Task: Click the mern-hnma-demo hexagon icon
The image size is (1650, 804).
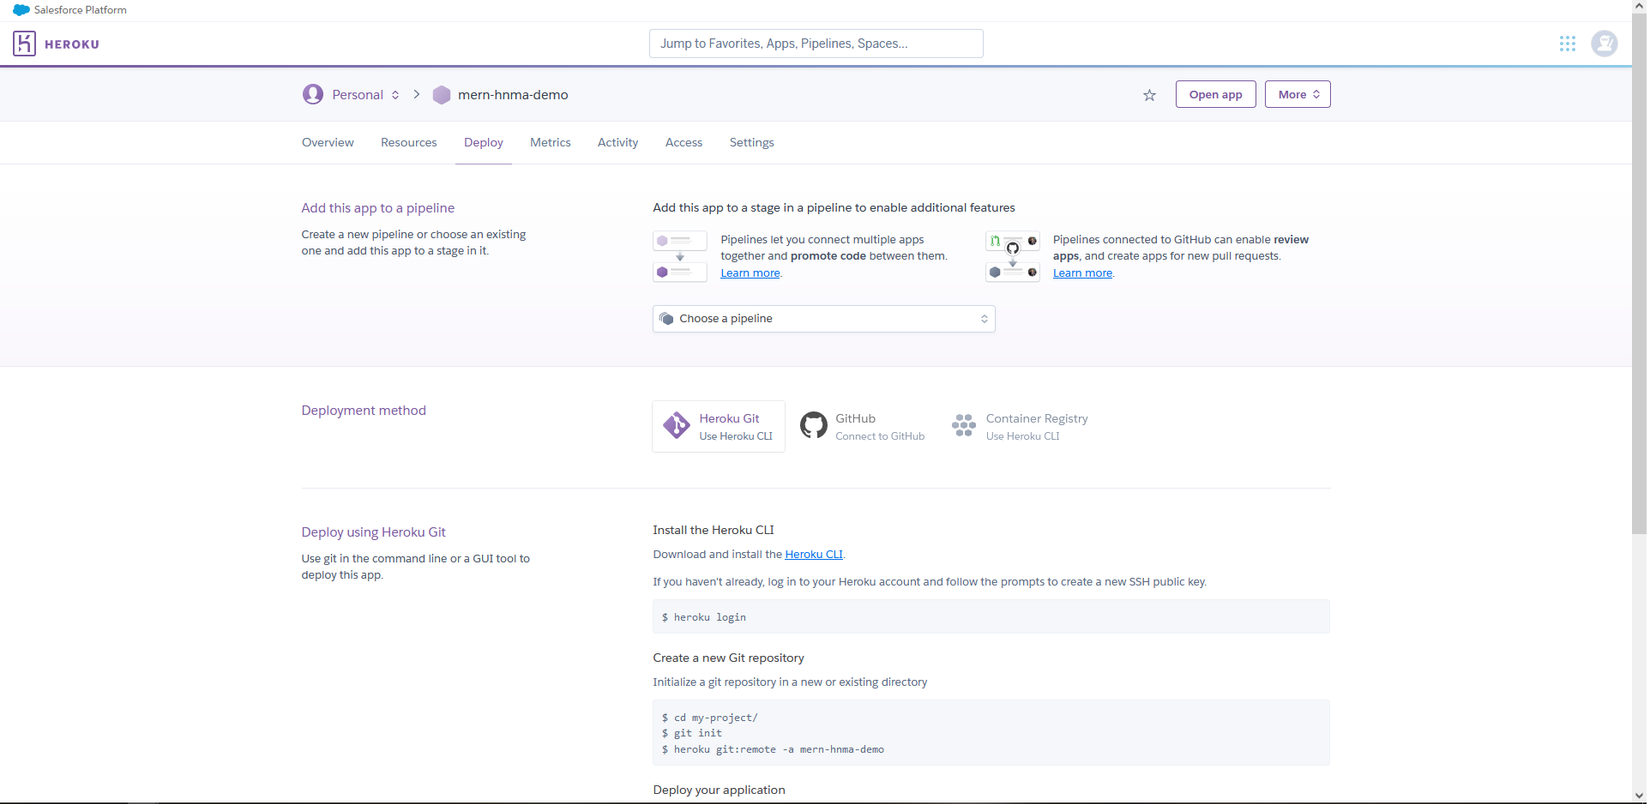Action: [441, 95]
